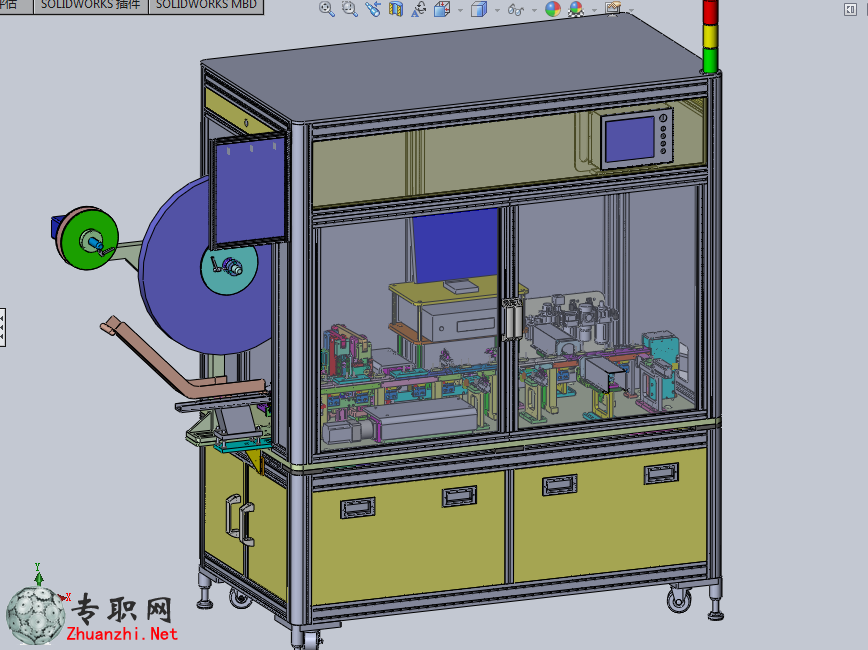Image resolution: width=868 pixels, height=650 pixels.
Task: Click the Display Style cube icon
Action: coord(479,9)
